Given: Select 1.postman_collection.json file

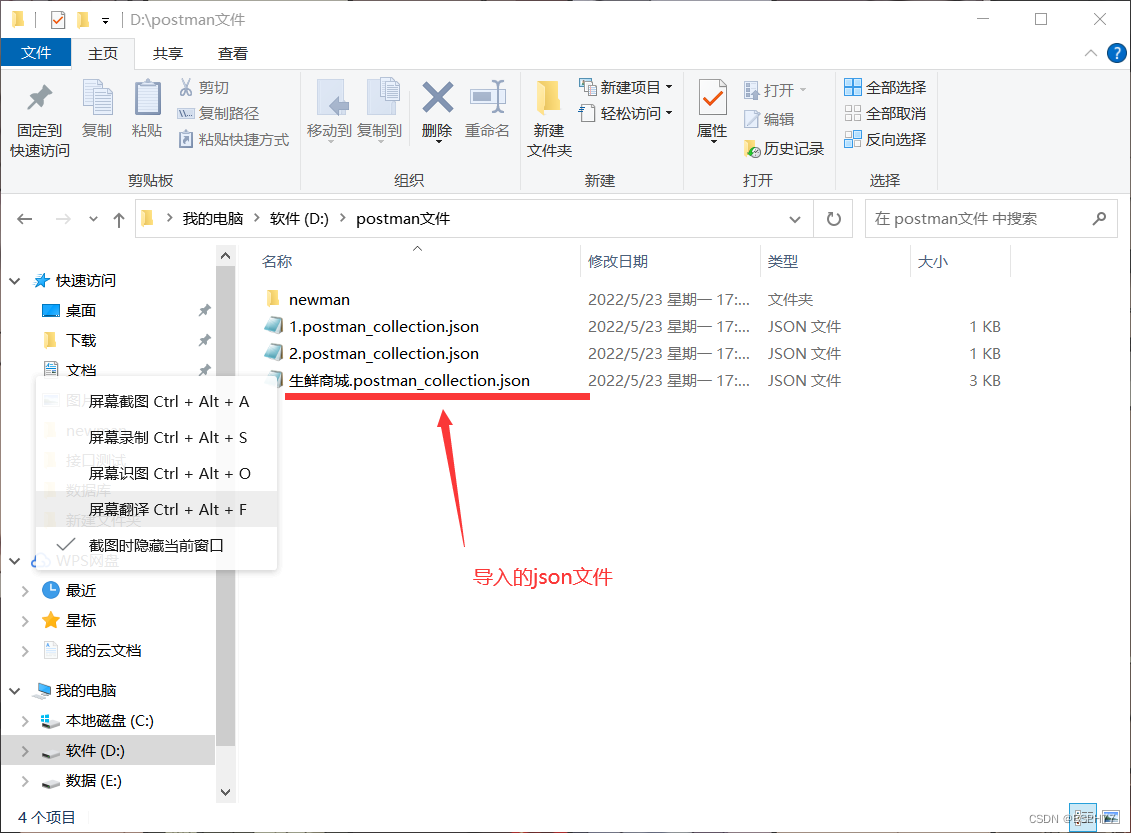Looking at the screenshot, I should [x=384, y=327].
